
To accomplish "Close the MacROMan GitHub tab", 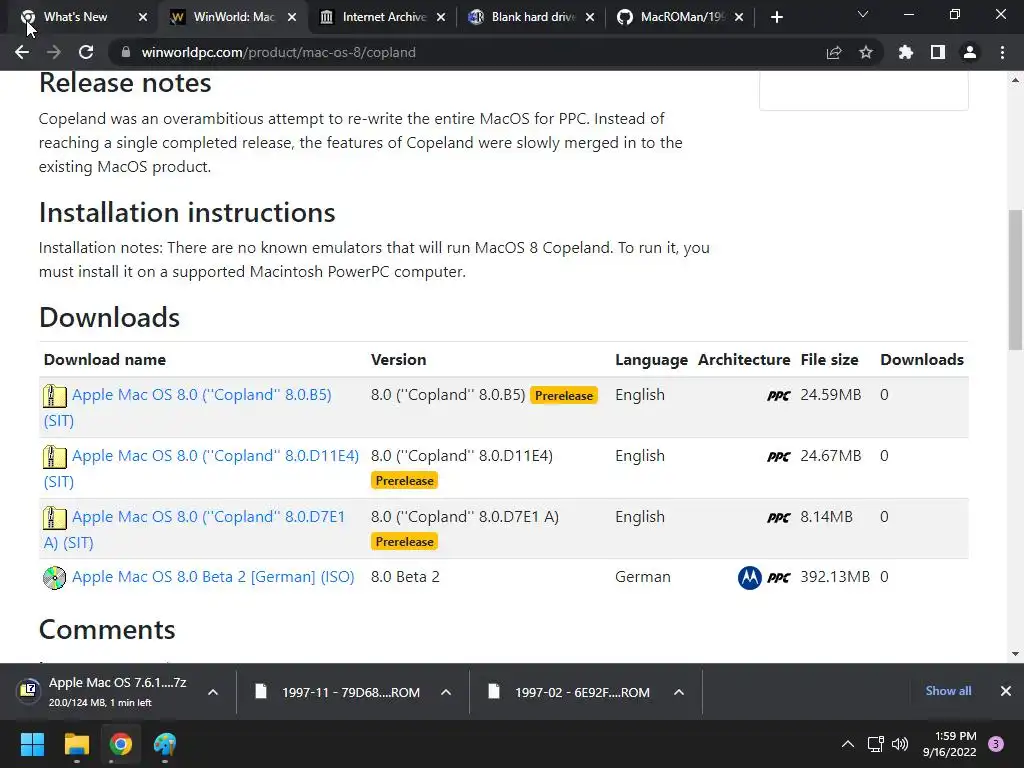I will coord(739,17).
